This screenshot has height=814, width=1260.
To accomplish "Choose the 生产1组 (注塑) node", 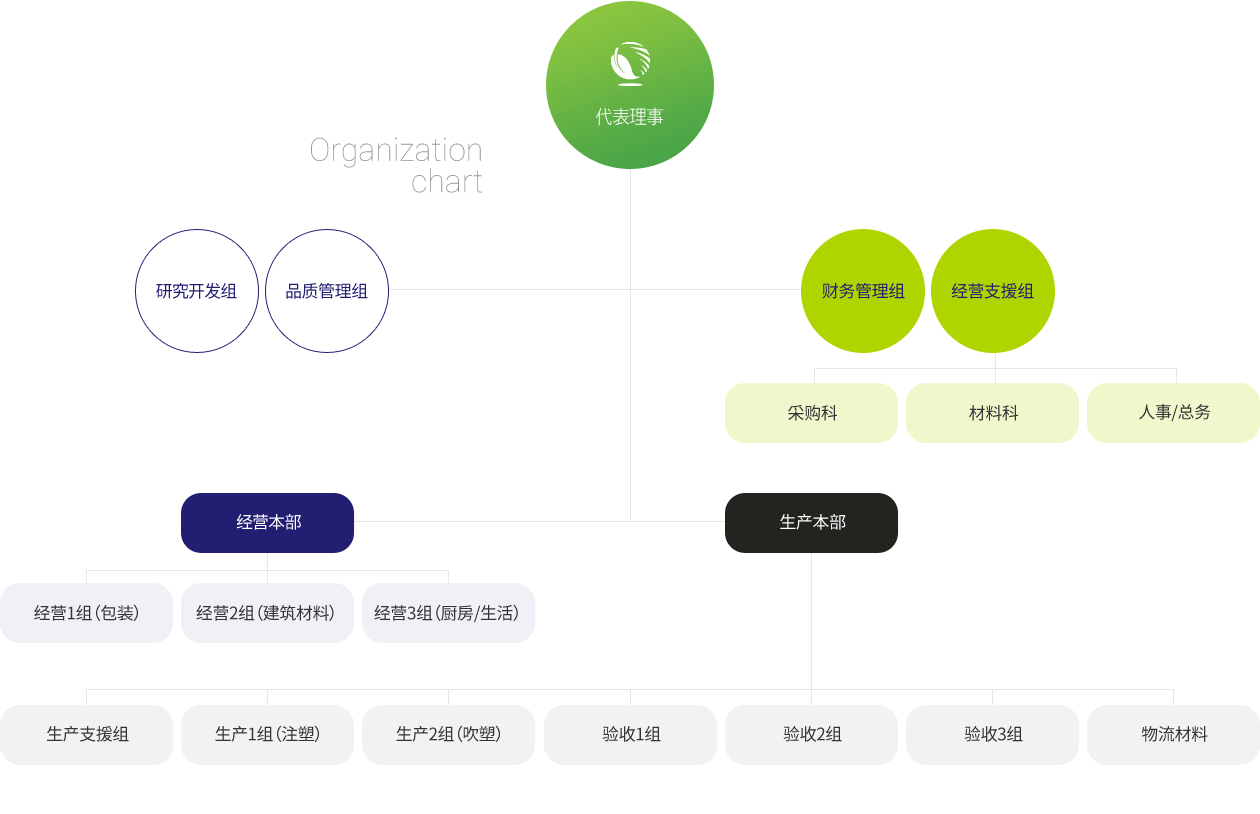I will click(267, 735).
